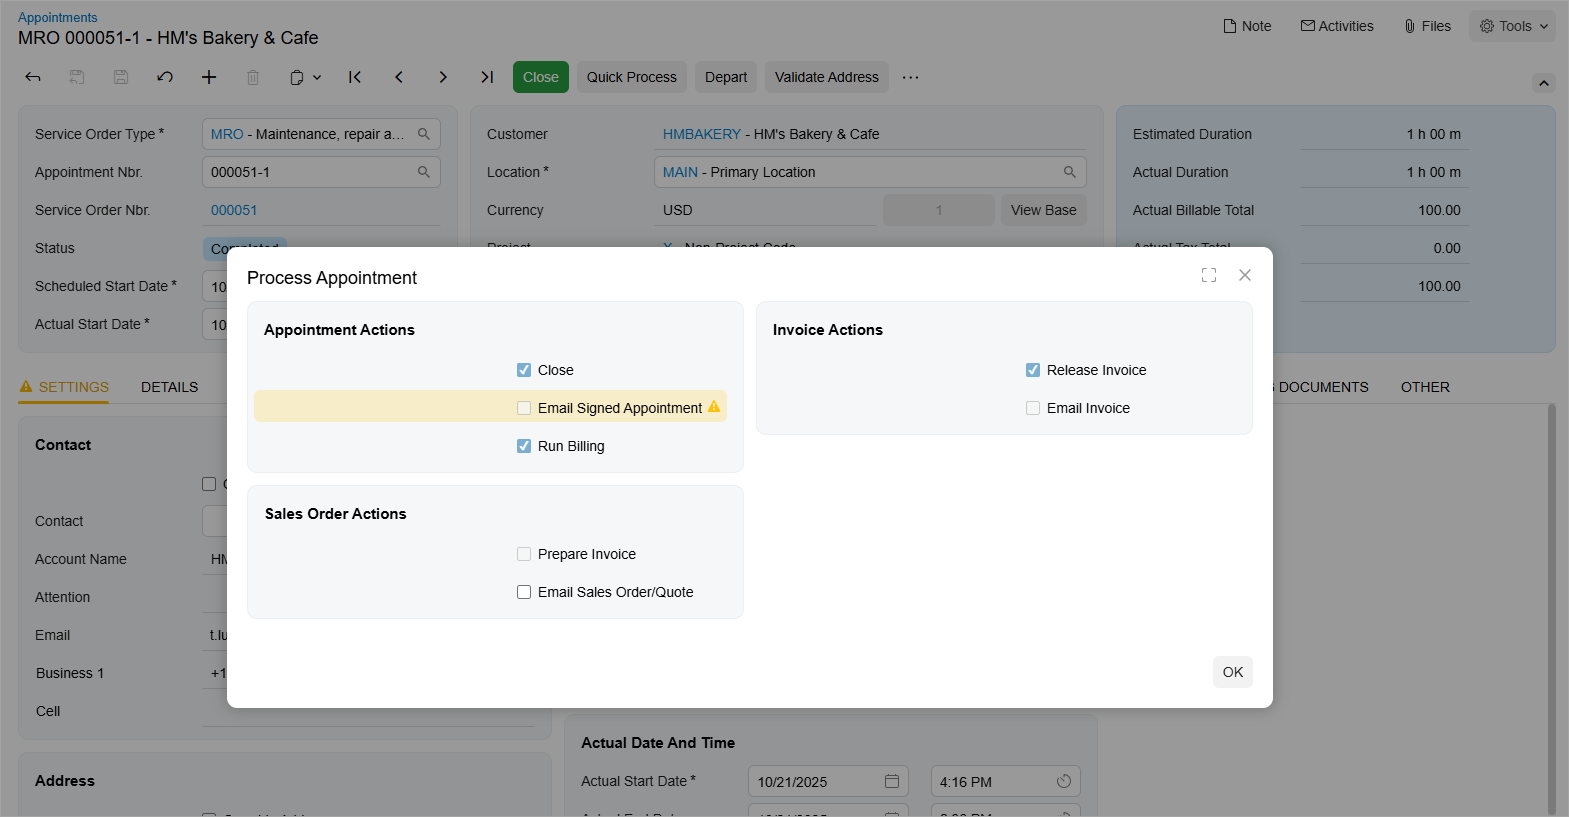Open the Files attachment button

(1428, 26)
